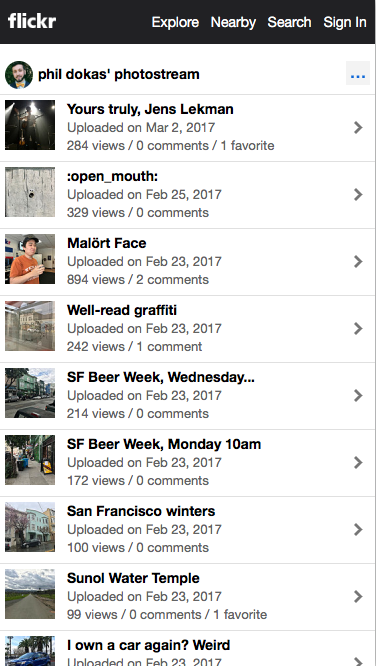376x666 pixels.
Task: Open phil dokas' profile avatar
Action: tap(19, 75)
